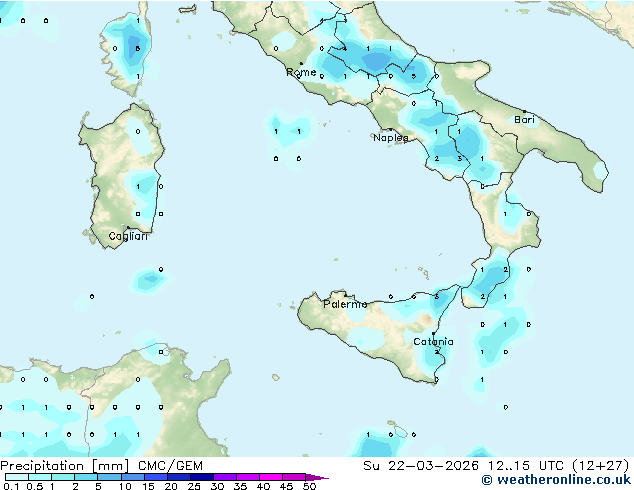634x490 pixels.
Task: Click the '35' legend scale value
Action: click(240, 486)
